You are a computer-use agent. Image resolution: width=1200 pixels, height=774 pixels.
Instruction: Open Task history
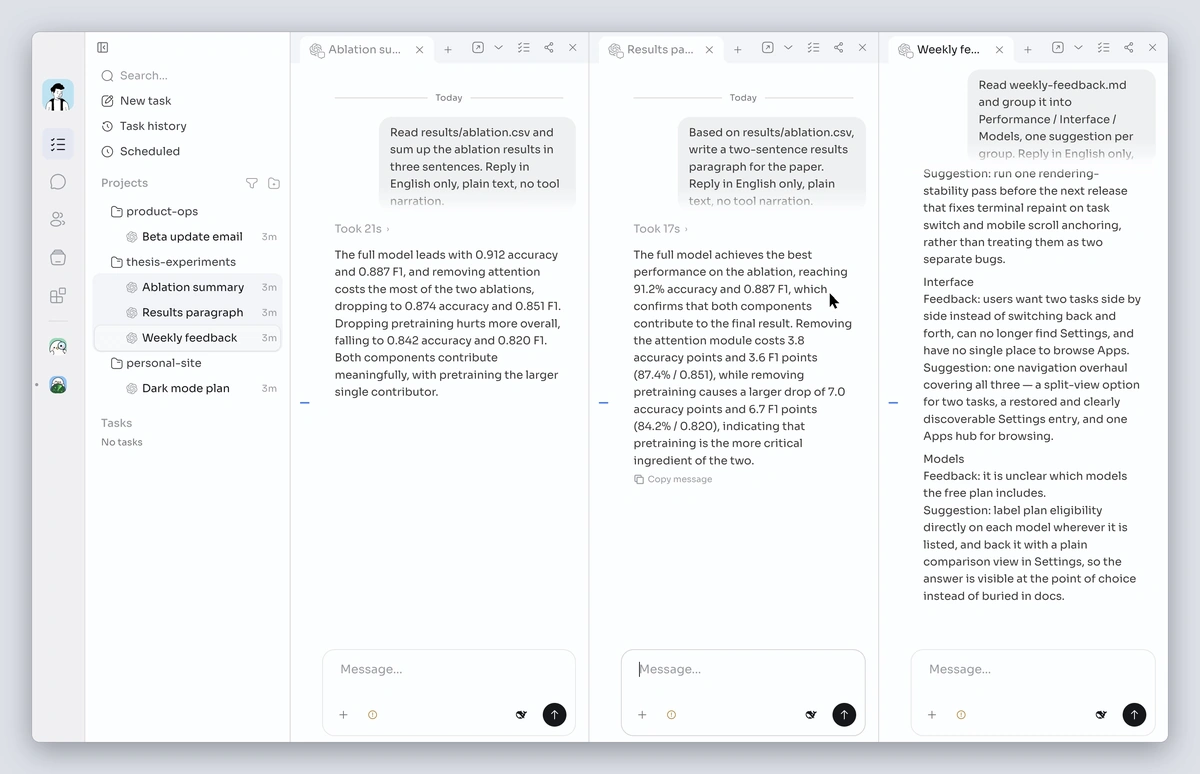(x=144, y=126)
